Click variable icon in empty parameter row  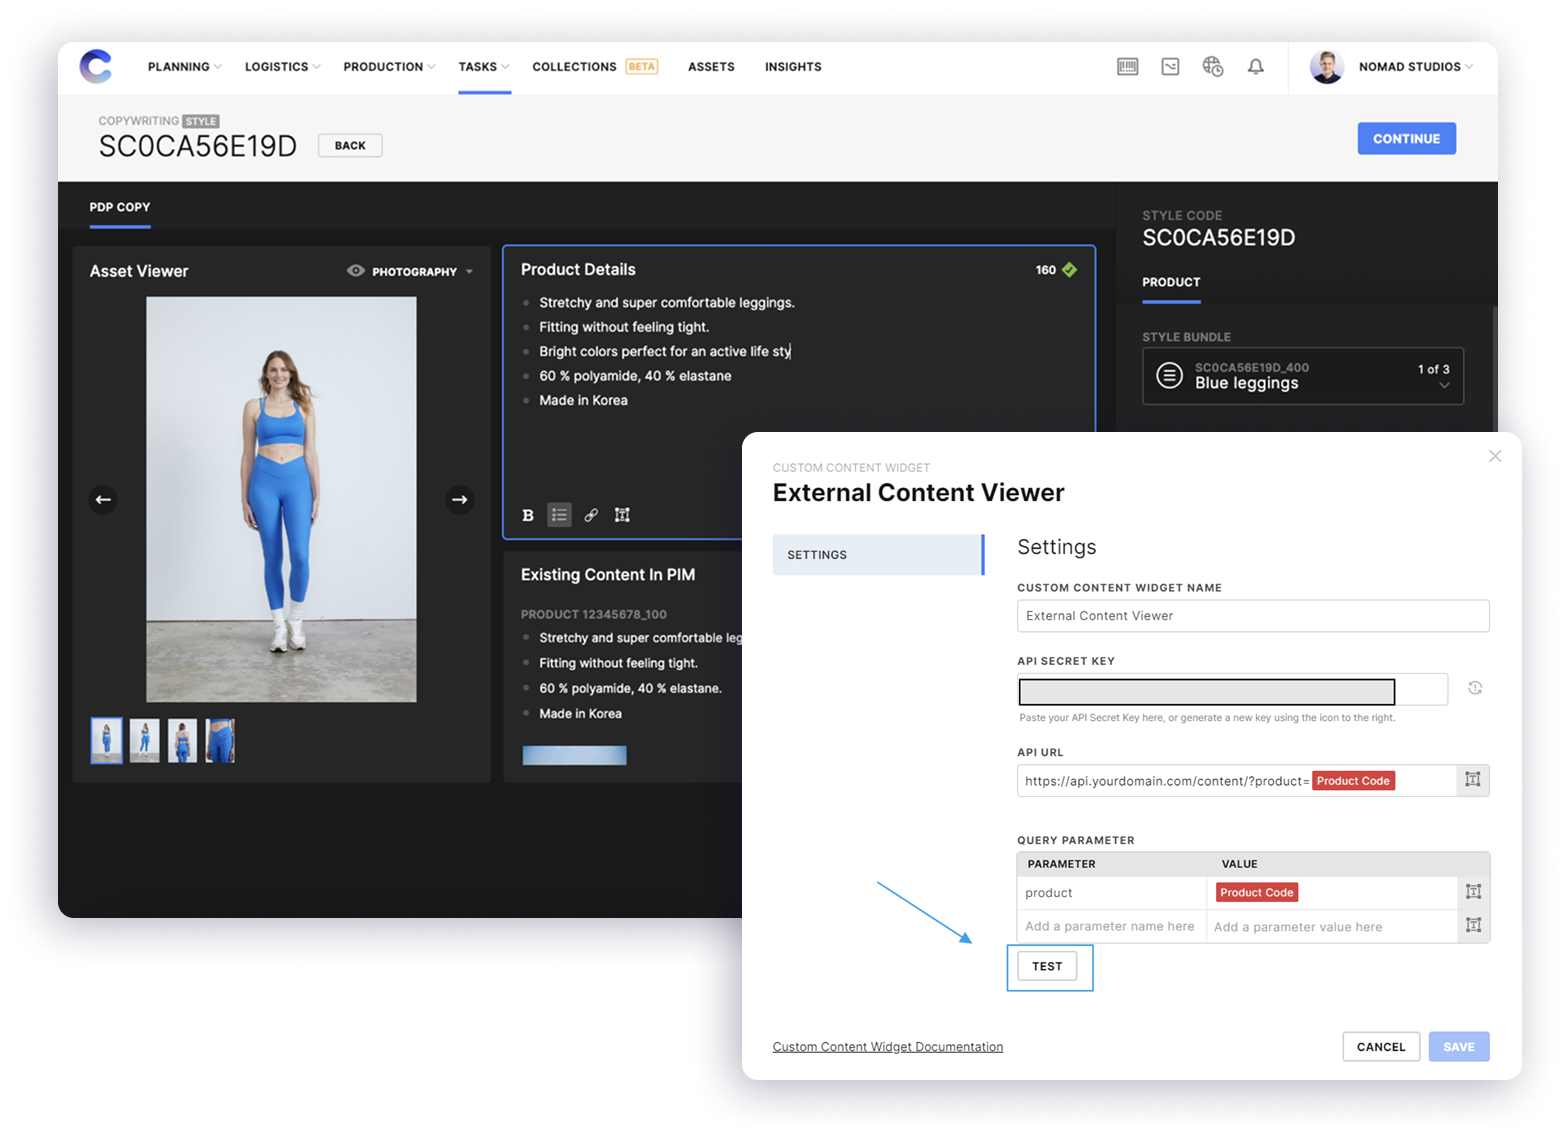tap(1473, 926)
